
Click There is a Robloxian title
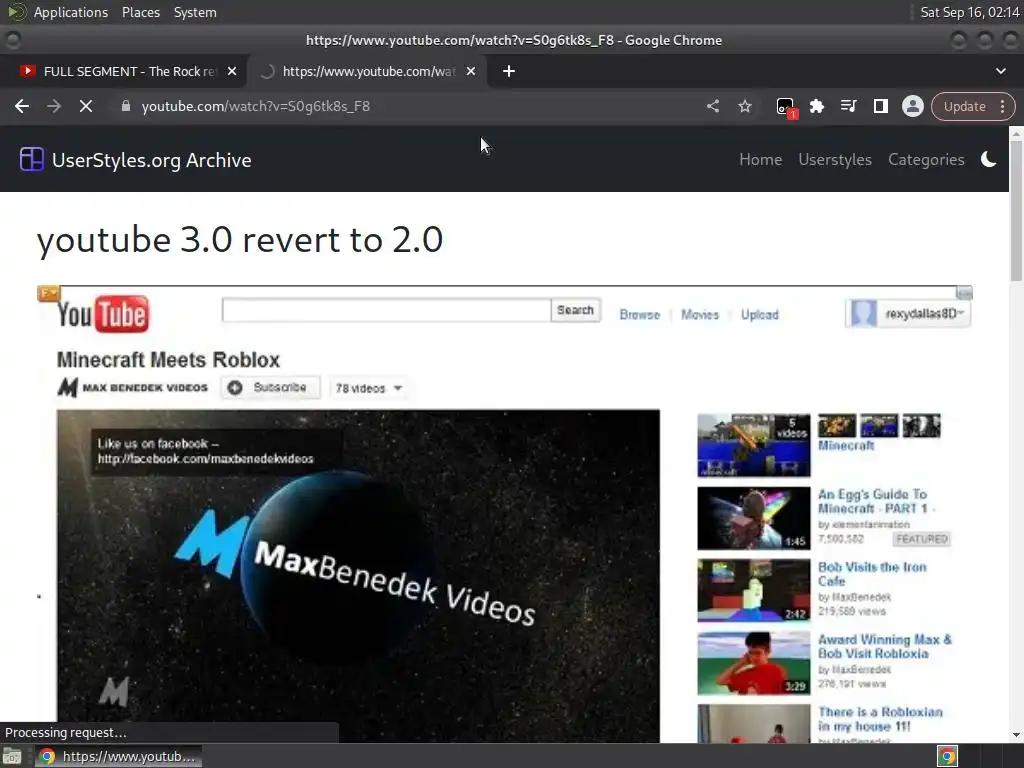(880, 719)
